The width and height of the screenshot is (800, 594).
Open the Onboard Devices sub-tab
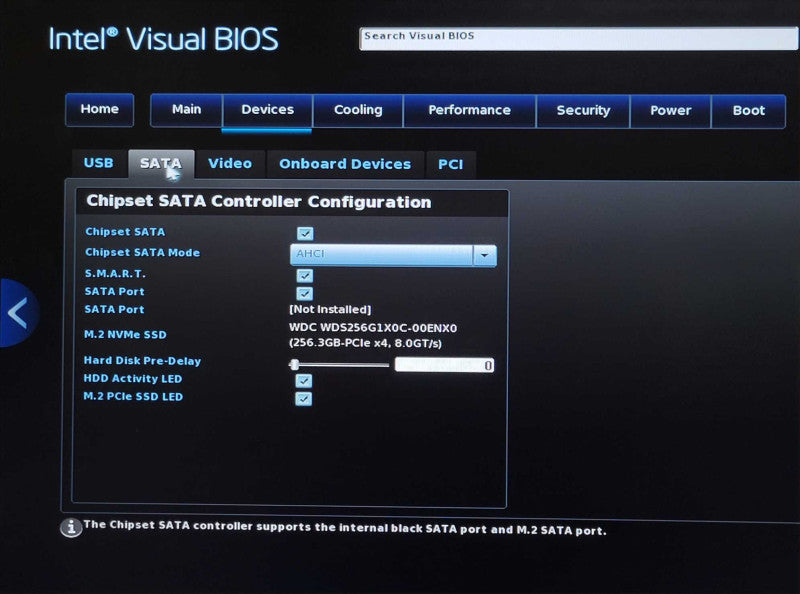345,164
